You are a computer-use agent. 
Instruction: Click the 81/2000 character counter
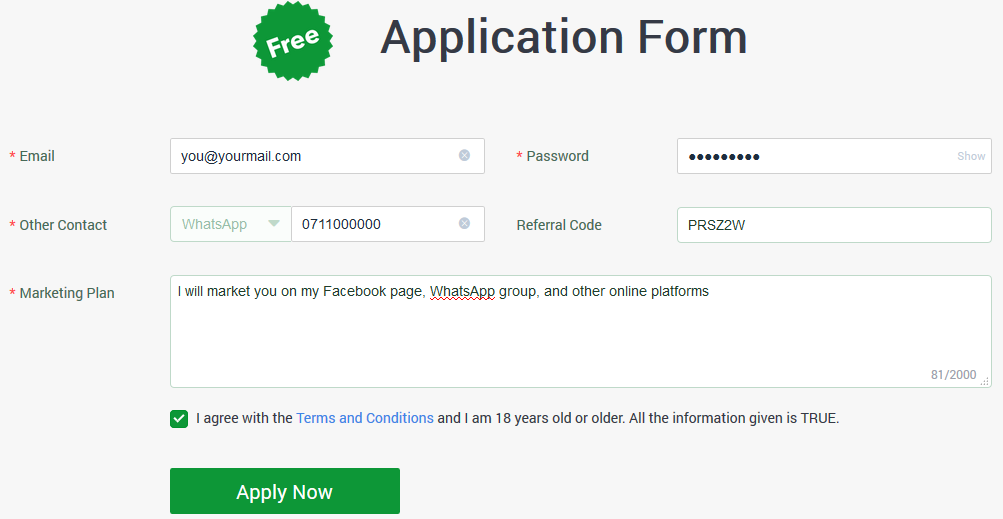click(x=953, y=375)
